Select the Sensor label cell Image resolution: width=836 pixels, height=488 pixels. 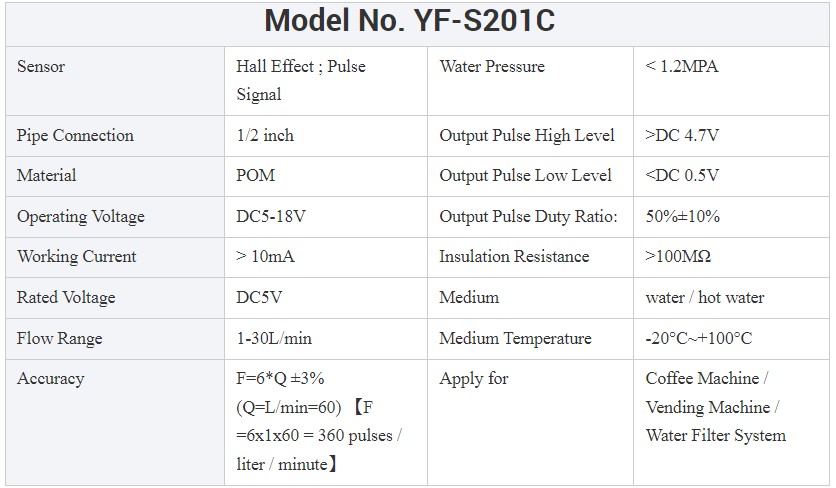pos(41,67)
